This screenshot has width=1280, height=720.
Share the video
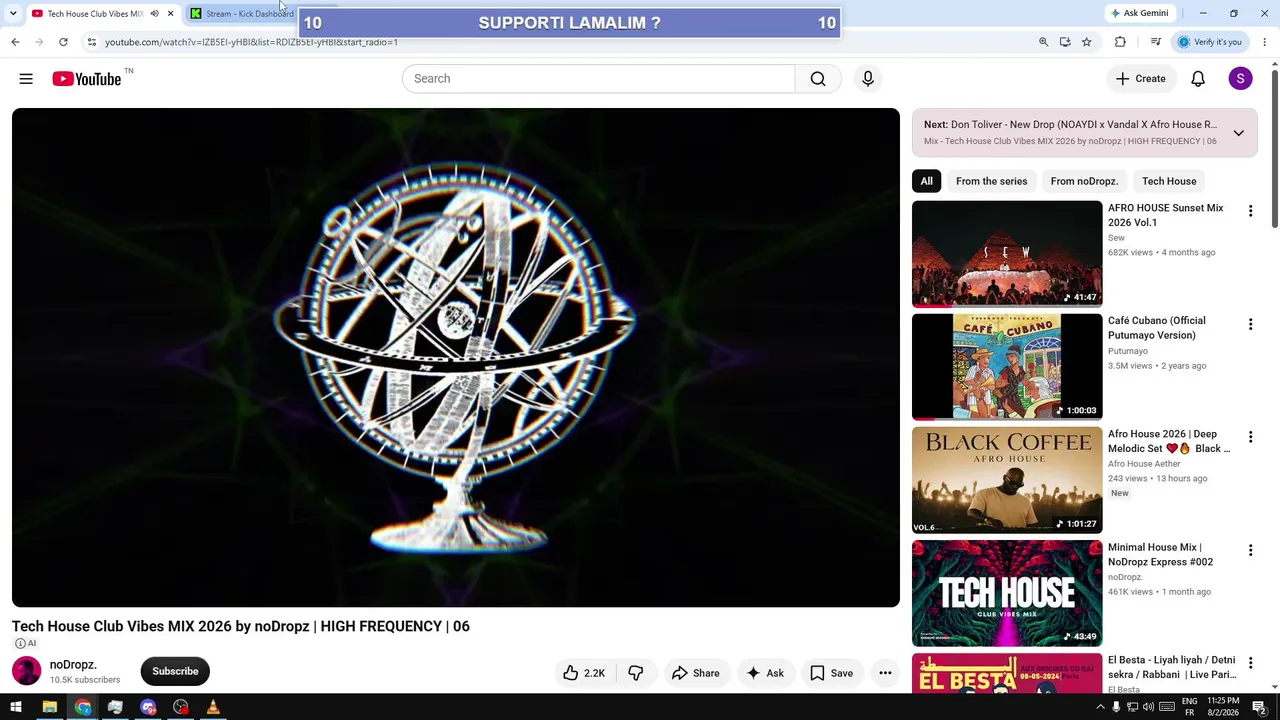pyautogui.click(x=695, y=673)
